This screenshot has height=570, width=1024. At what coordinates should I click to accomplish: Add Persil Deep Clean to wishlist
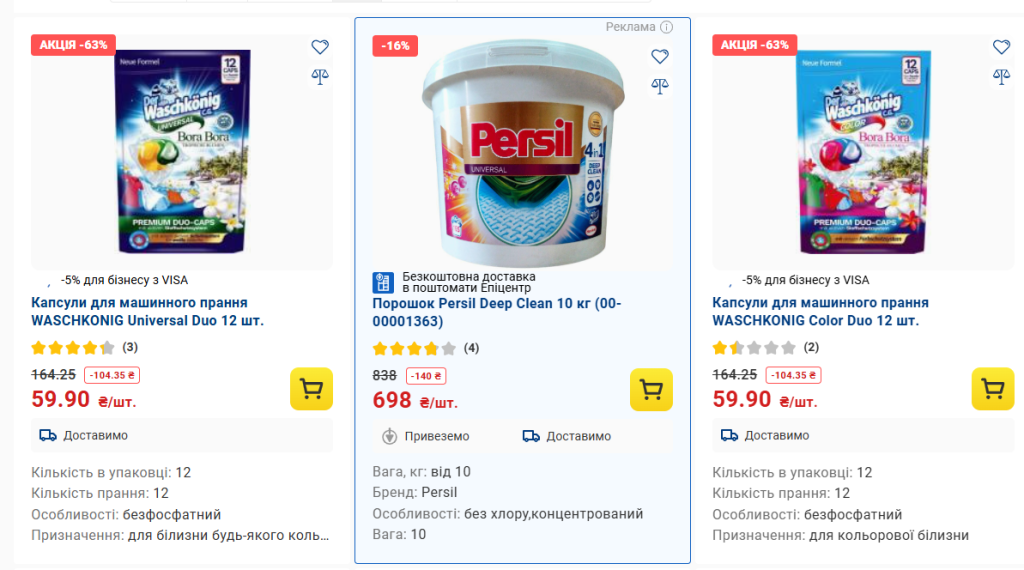[660, 56]
